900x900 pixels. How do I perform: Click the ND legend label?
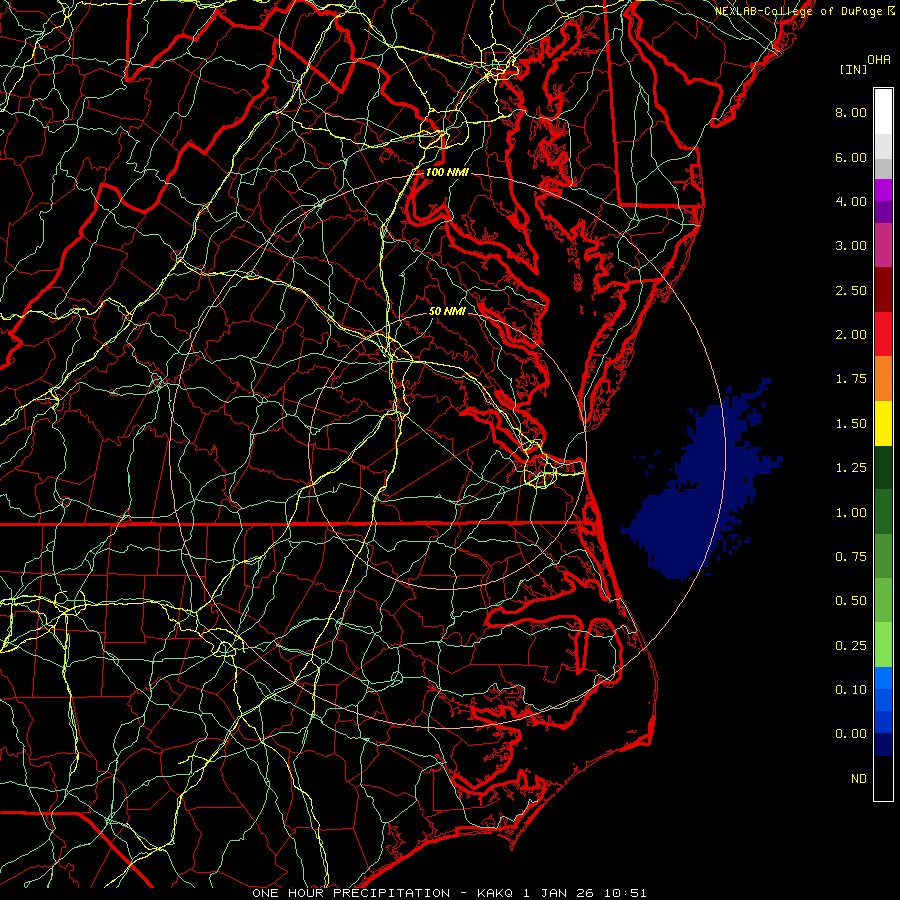click(859, 779)
